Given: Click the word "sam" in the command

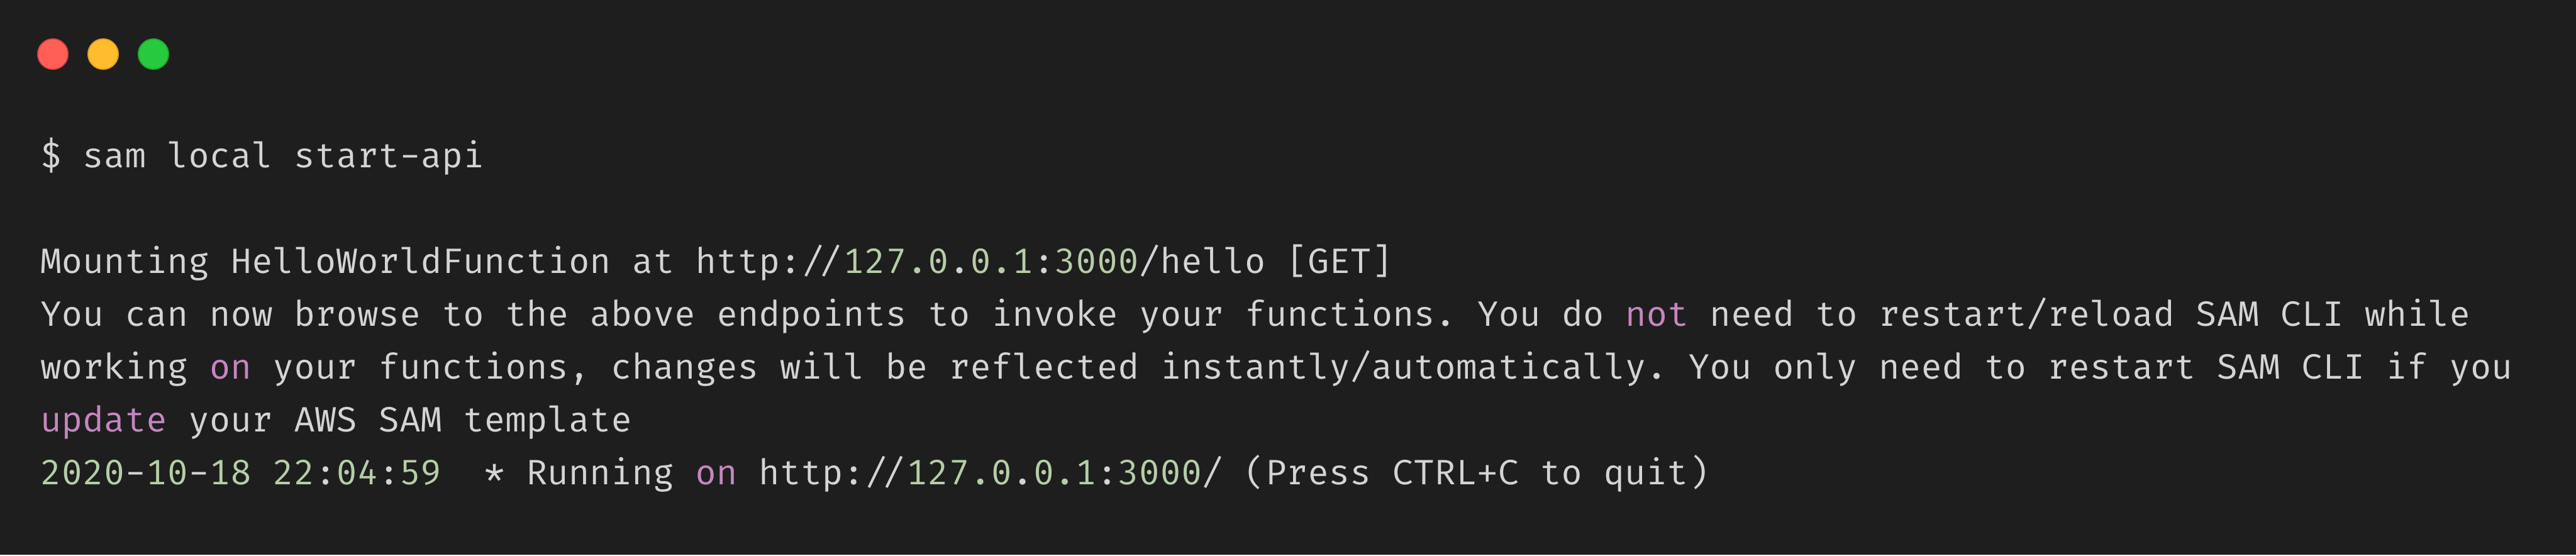Looking at the screenshot, I should point(114,156).
